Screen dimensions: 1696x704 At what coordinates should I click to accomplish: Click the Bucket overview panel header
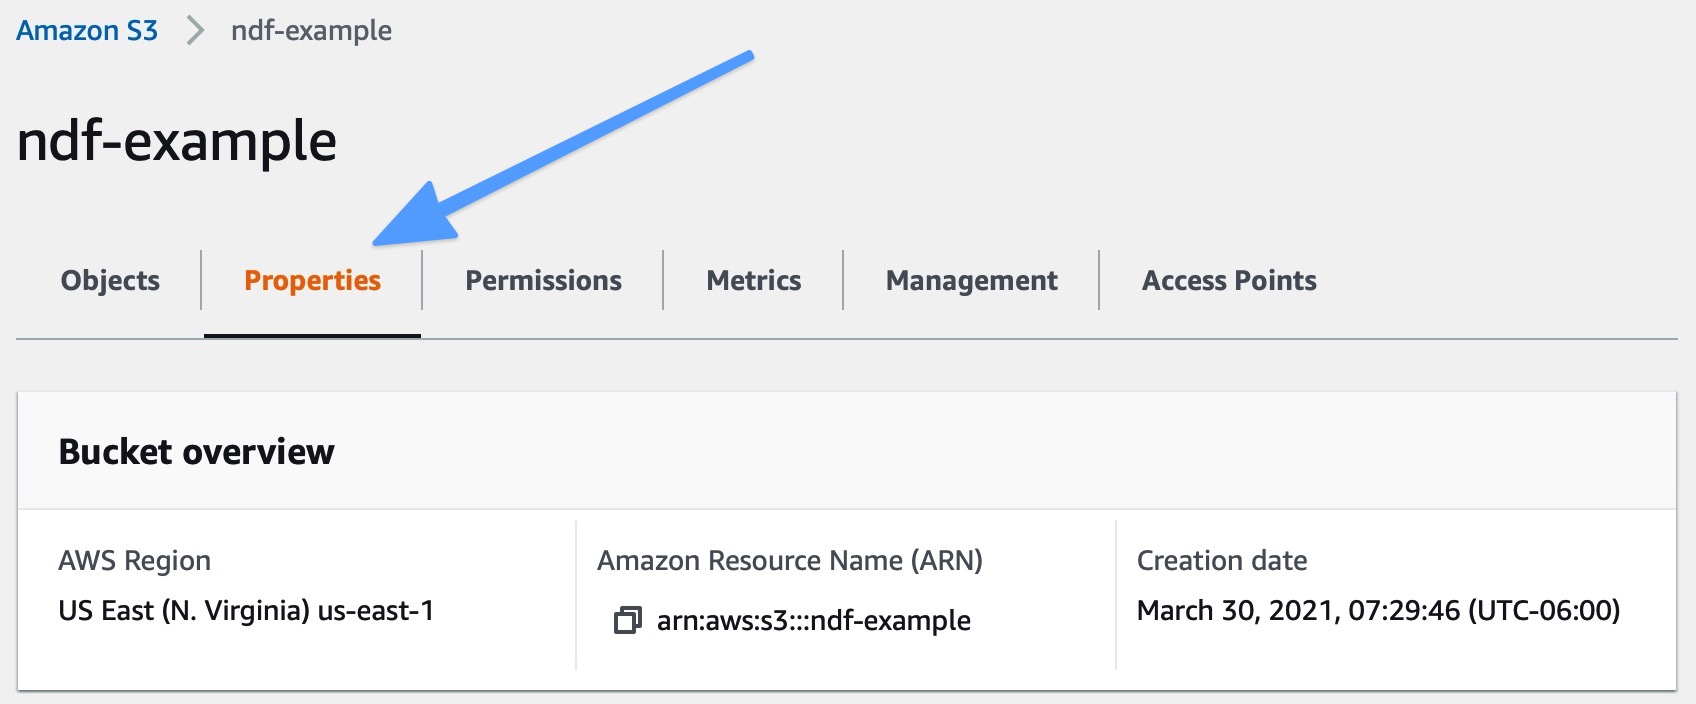(196, 452)
